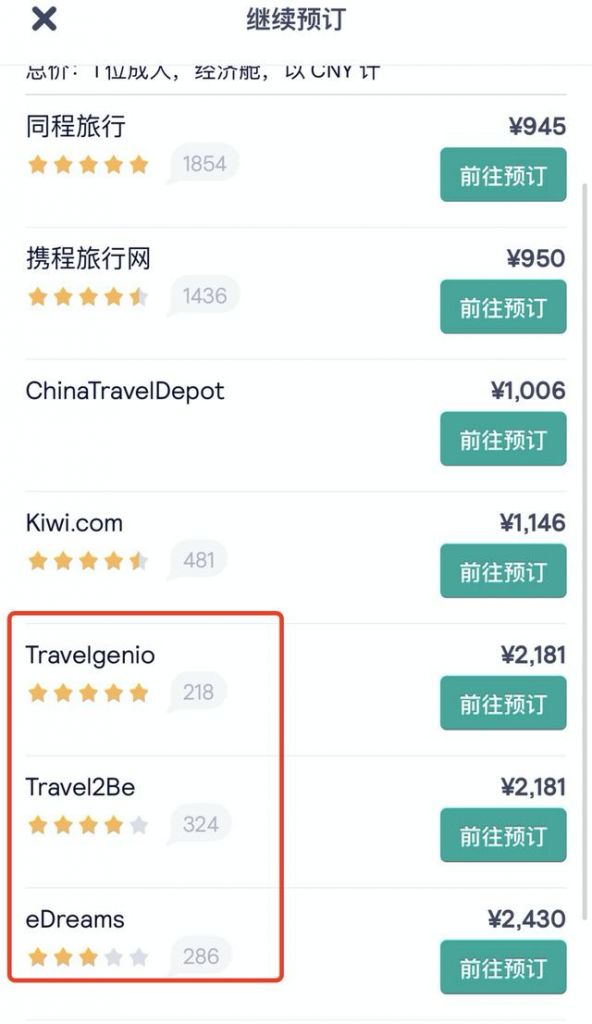Close the booking dialog with X icon
This screenshot has height=1024, width=592.
44,18
